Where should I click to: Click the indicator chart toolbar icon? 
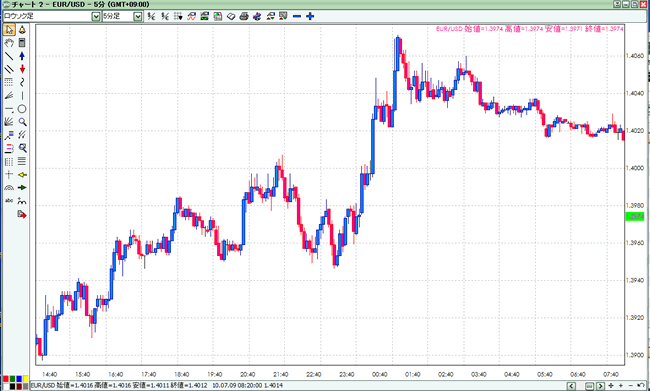(x=191, y=16)
